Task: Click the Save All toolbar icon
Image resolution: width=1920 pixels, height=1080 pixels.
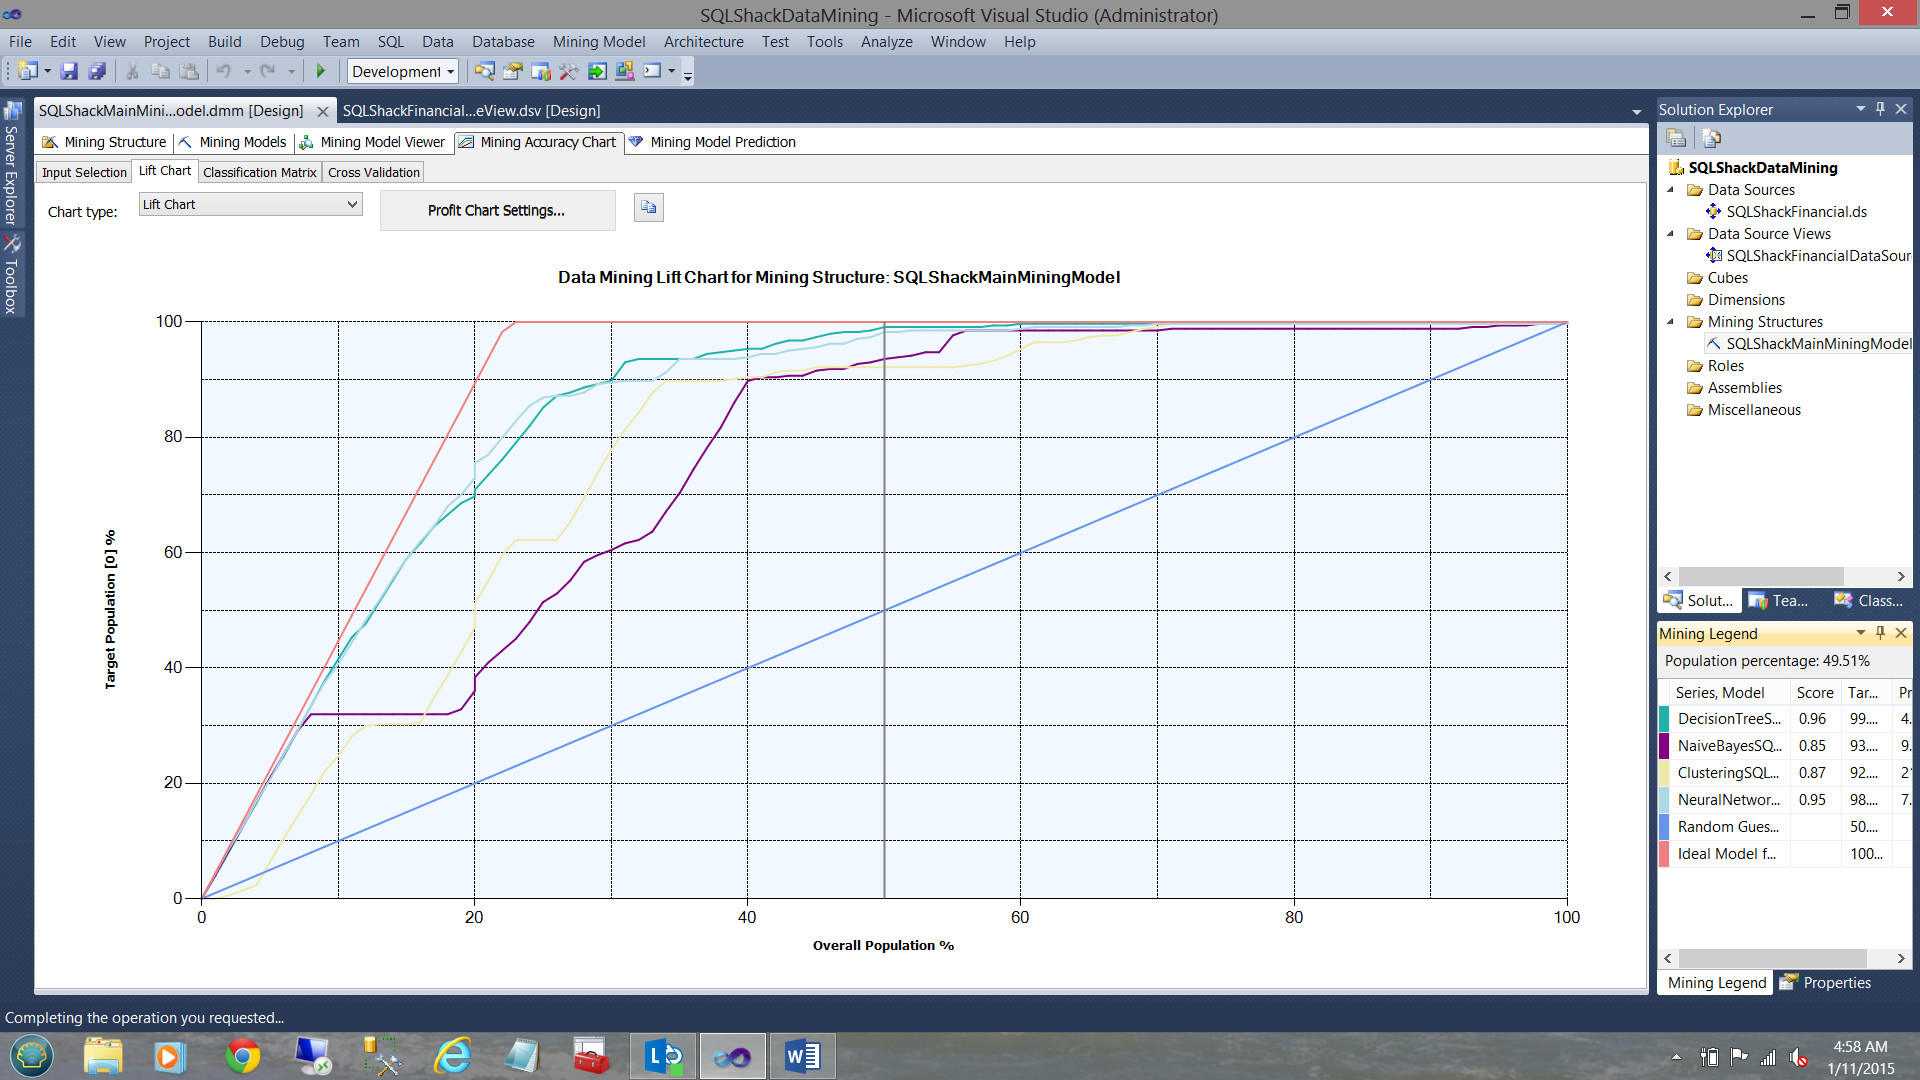Action: point(97,71)
